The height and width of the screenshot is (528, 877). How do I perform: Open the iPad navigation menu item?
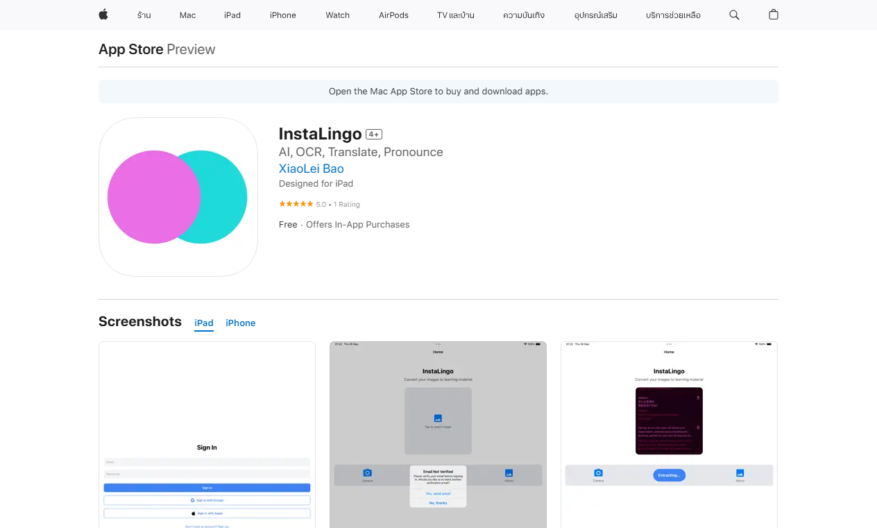pos(232,15)
